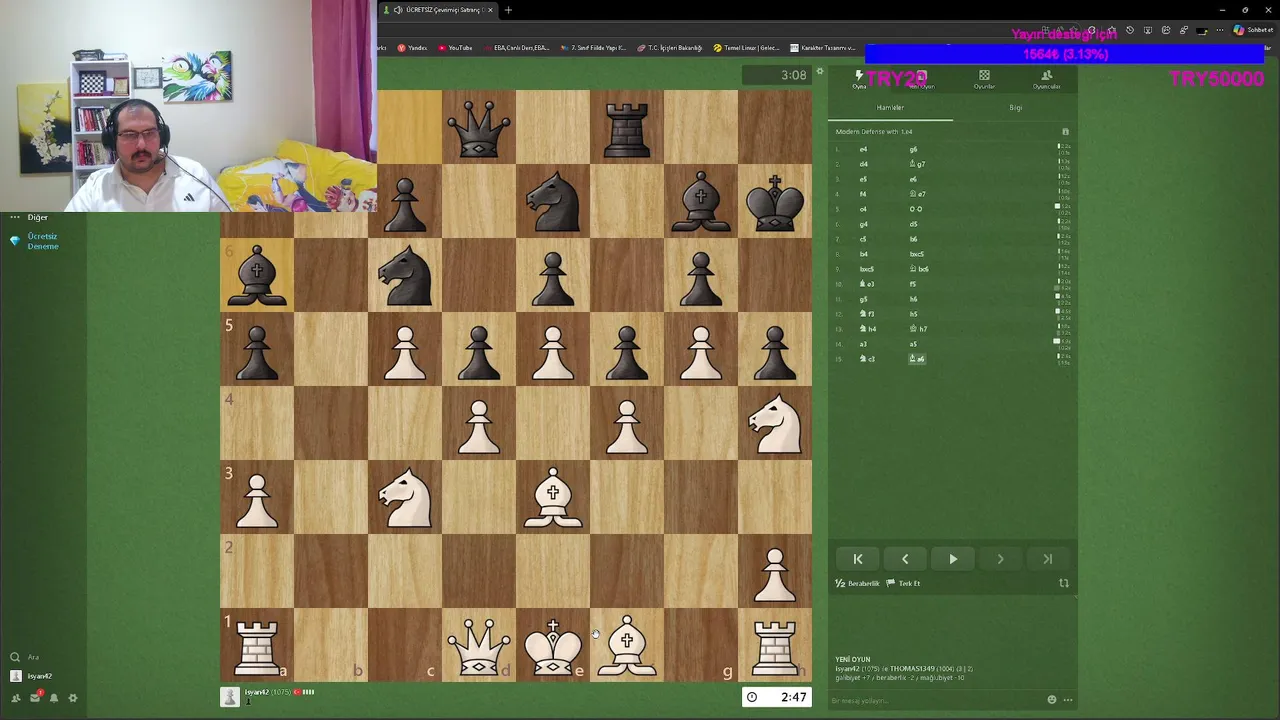The height and width of the screenshot is (720, 1280).
Task: Open the emoji picker in the chat box
Action: 1051,700
